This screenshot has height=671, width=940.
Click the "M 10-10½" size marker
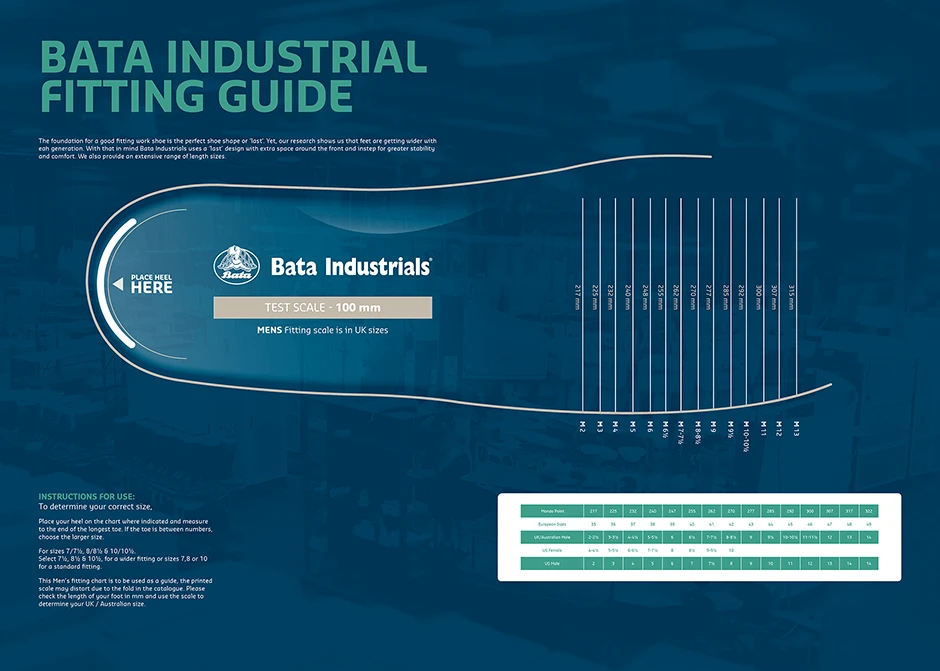point(746,436)
